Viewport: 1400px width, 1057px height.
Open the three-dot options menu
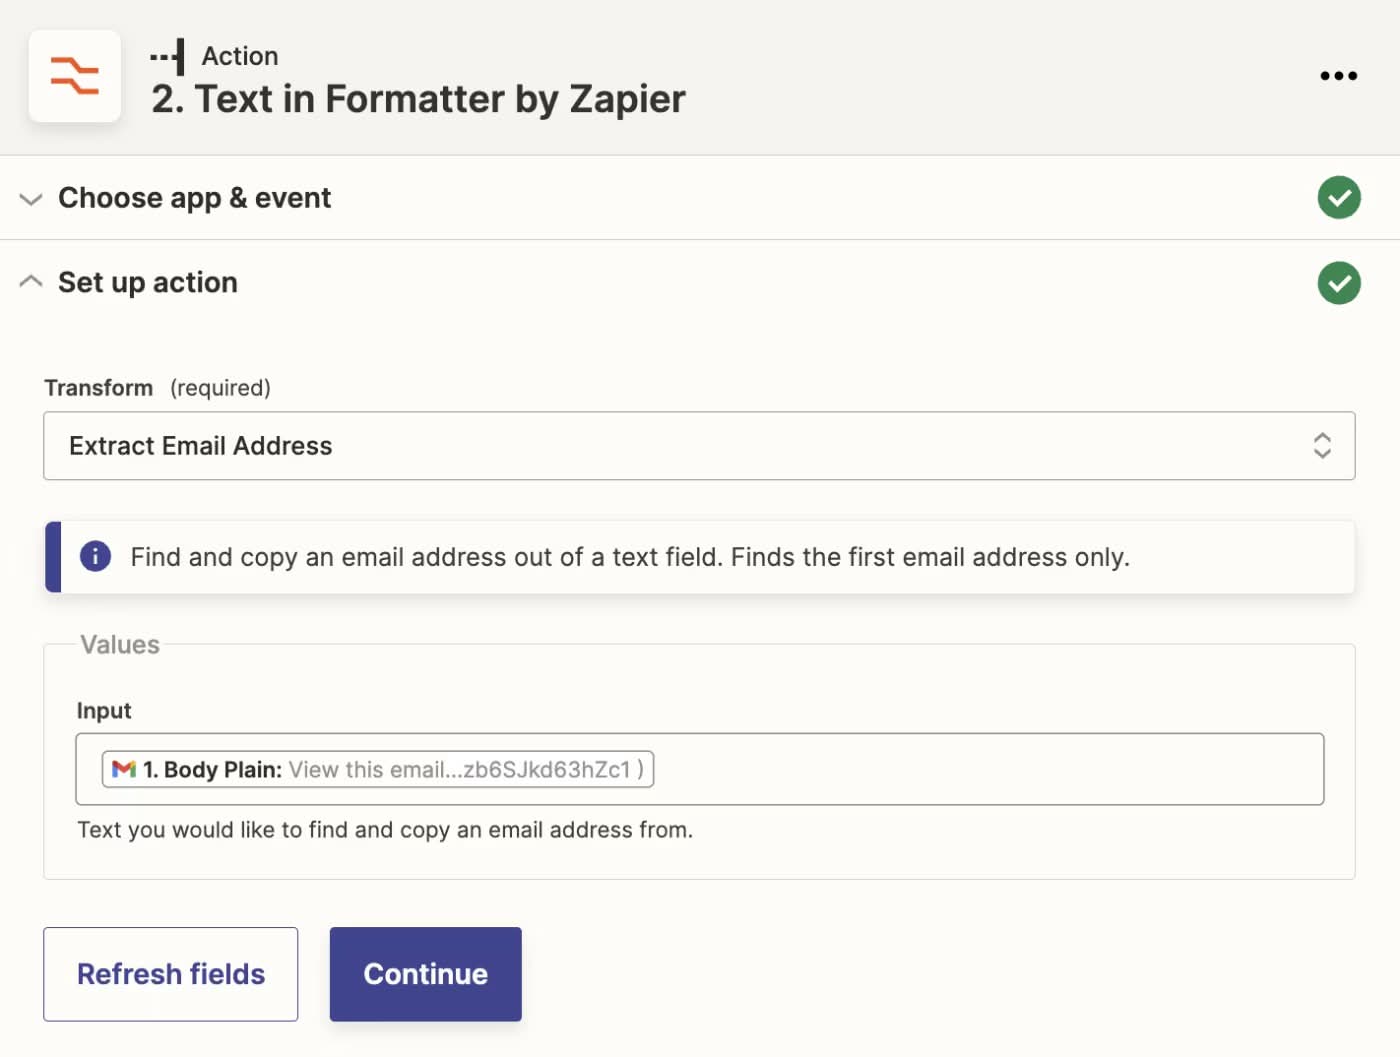[x=1339, y=76]
